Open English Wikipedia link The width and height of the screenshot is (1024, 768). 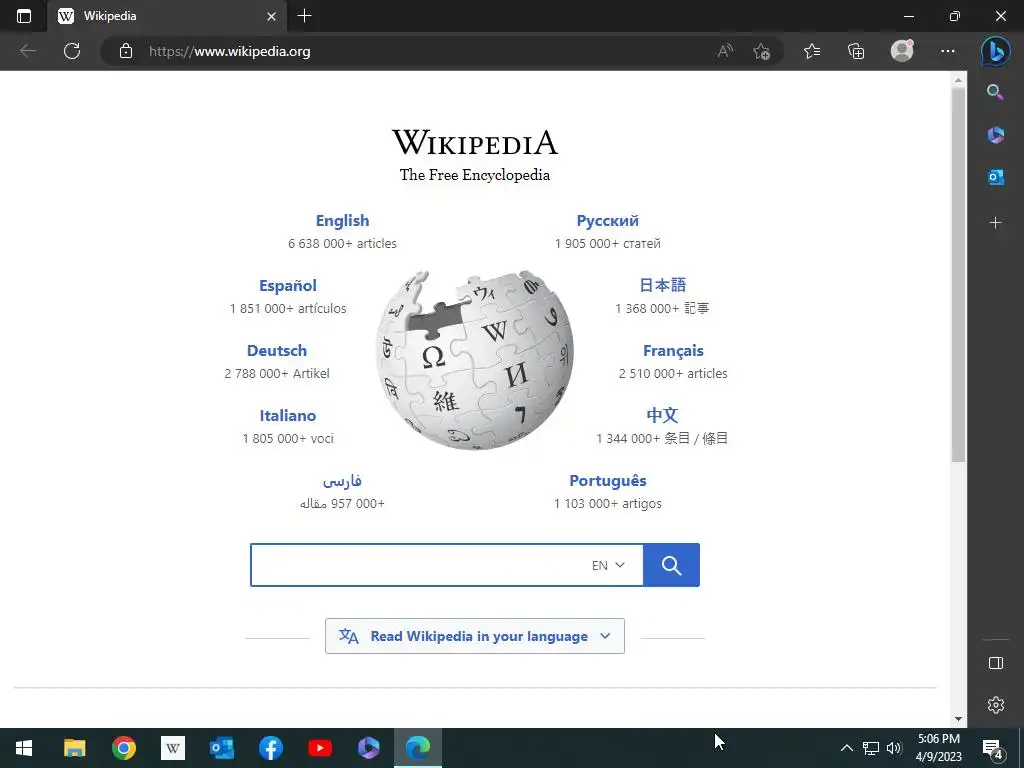[x=342, y=221]
